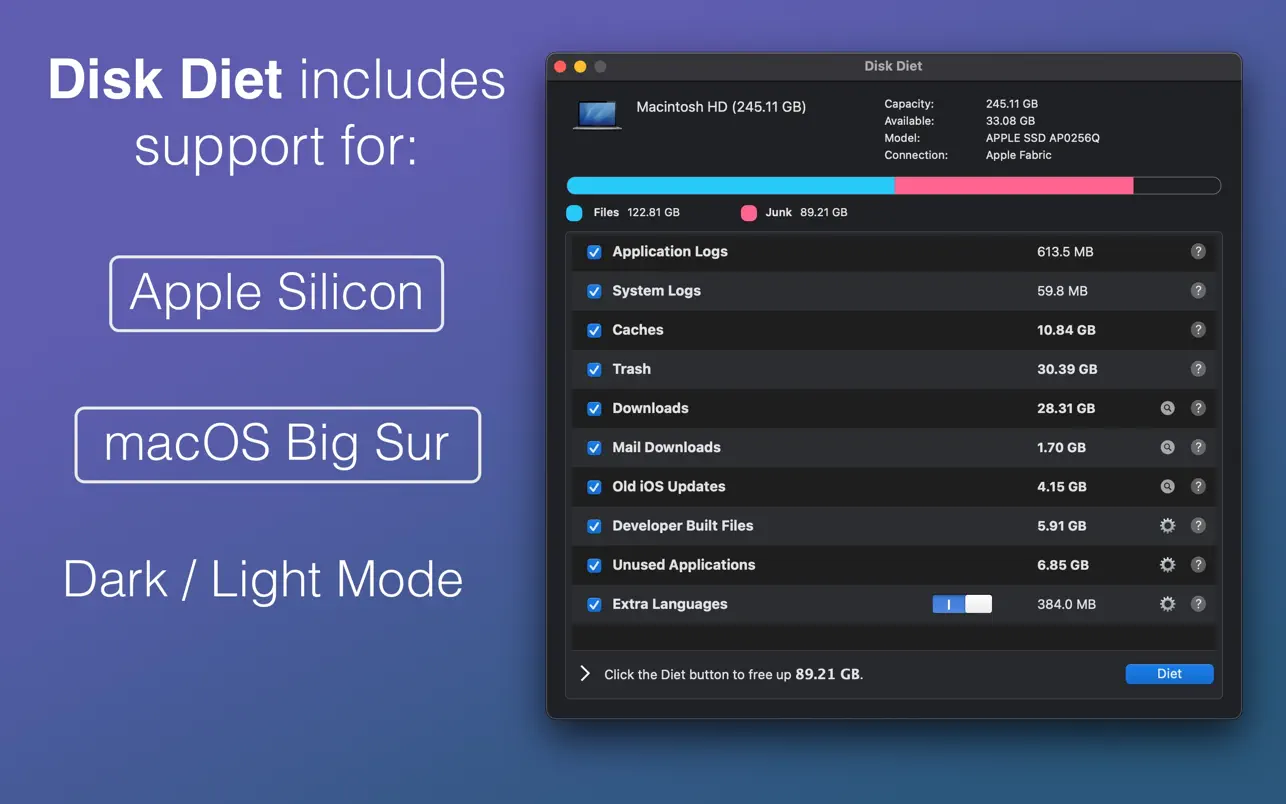Toggle the Extra Languages switch
This screenshot has width=1286, height=804.
[962, 604]
